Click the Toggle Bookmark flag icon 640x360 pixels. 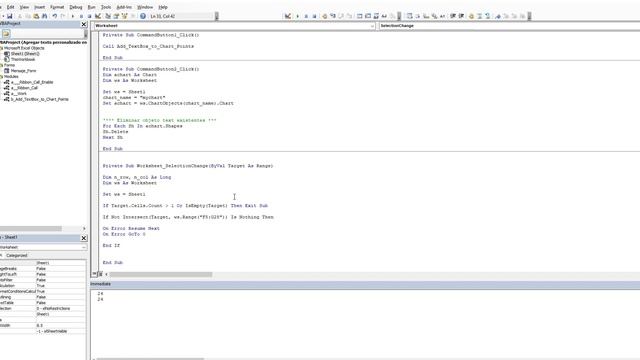(498, 16)
